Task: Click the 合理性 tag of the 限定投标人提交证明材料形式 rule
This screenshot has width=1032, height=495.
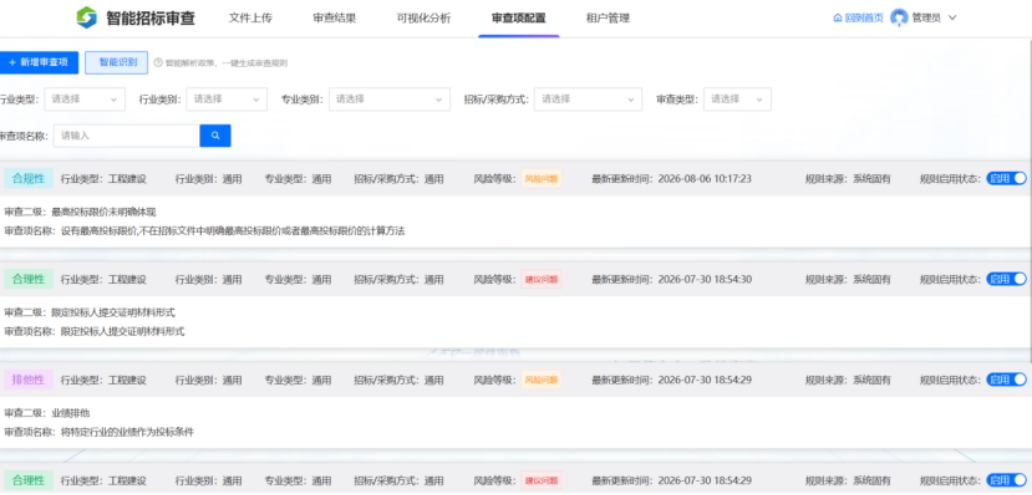Action: pyautogui.click(x=28, y=279)
